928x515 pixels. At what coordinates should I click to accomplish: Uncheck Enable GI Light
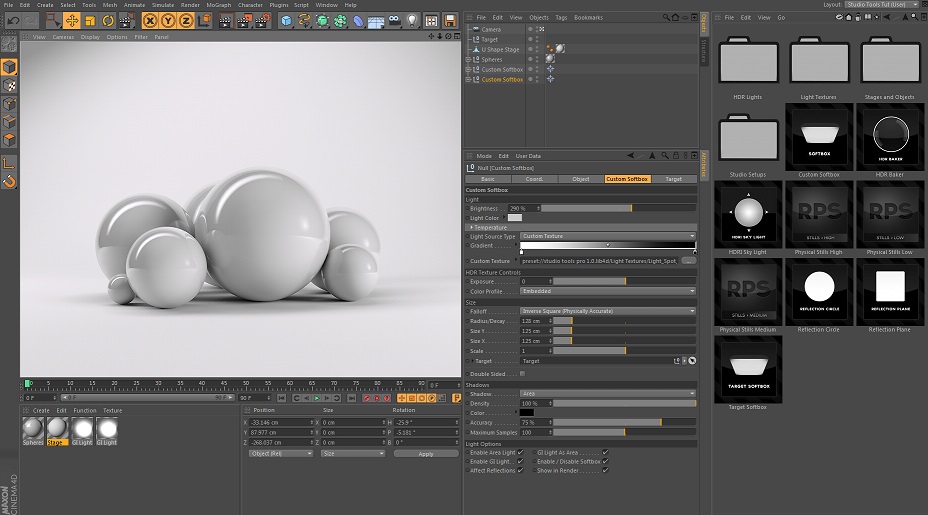coord(520,461)
